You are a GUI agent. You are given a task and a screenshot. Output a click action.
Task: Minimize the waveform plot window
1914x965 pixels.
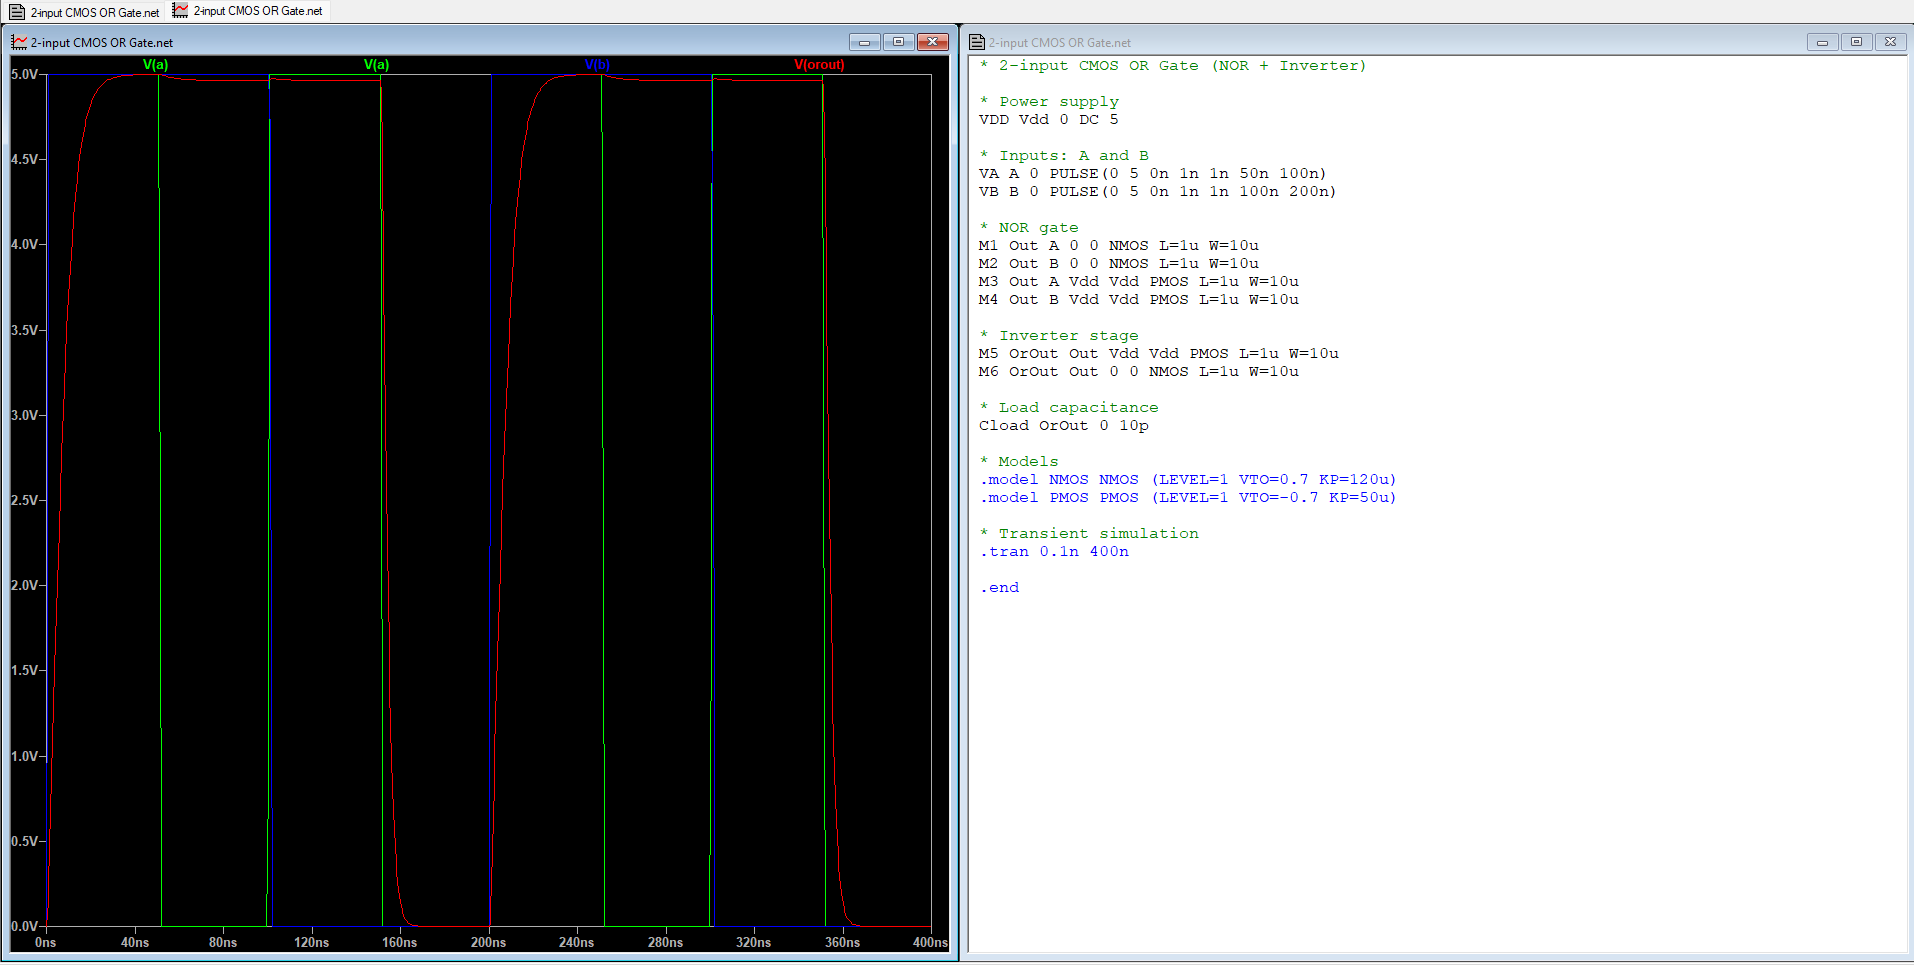click(x=865, y=42)
